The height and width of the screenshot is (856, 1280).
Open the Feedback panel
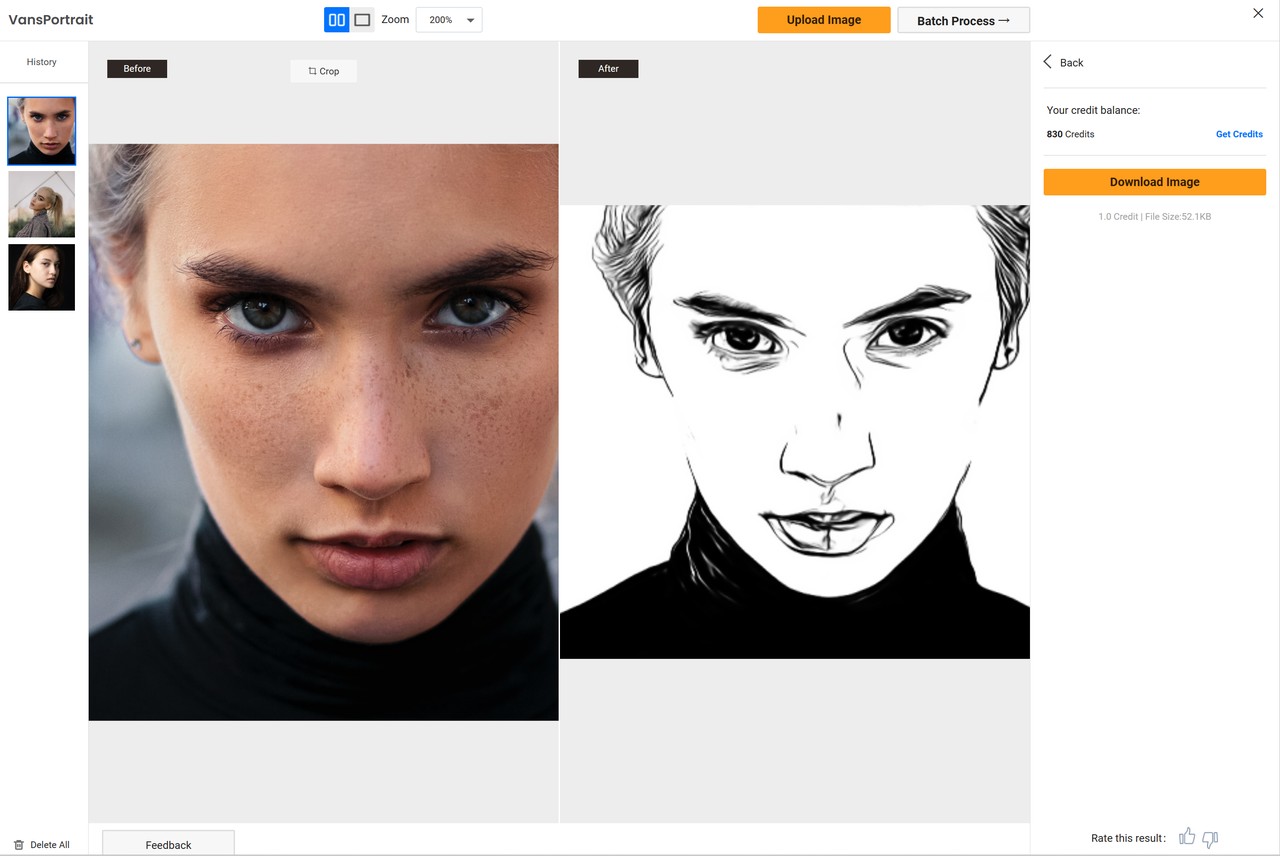point(168,844)
